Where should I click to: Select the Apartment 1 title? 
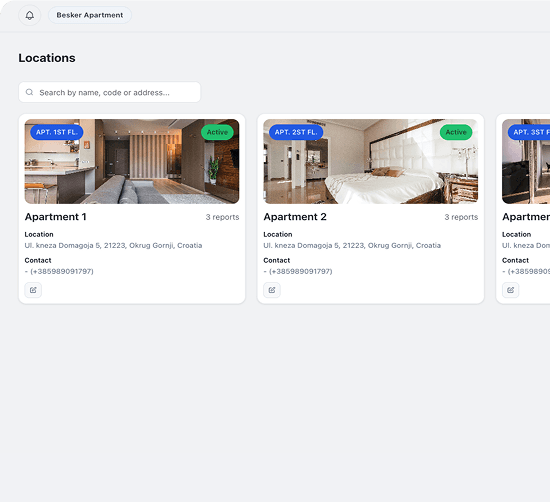(x=55, y=217)
